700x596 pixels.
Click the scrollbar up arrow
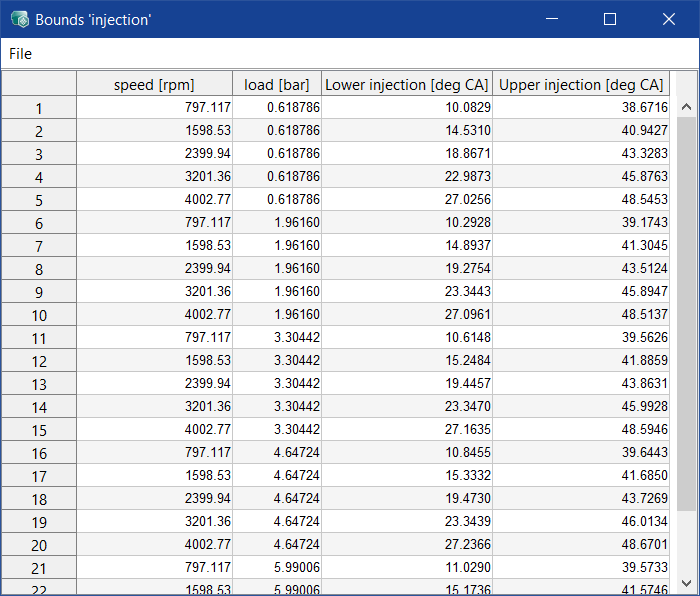pyautogui.click(x=686, y=107)
